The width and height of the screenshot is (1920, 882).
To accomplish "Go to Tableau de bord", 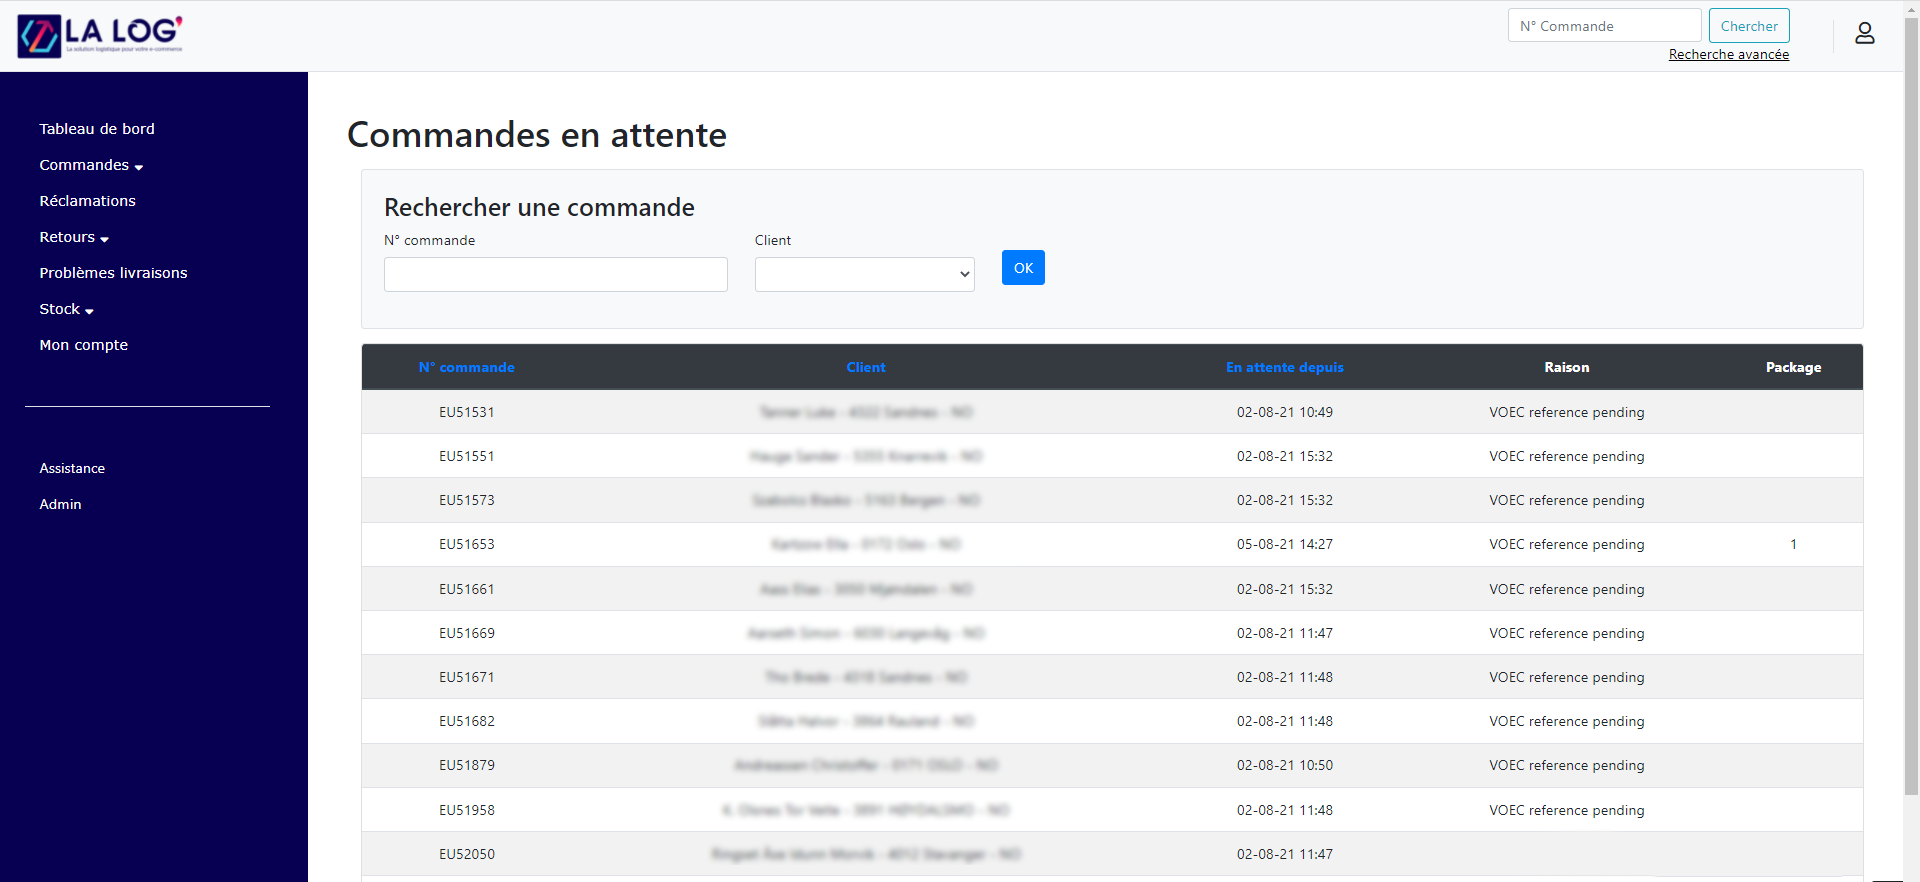I will pos(97,129).
